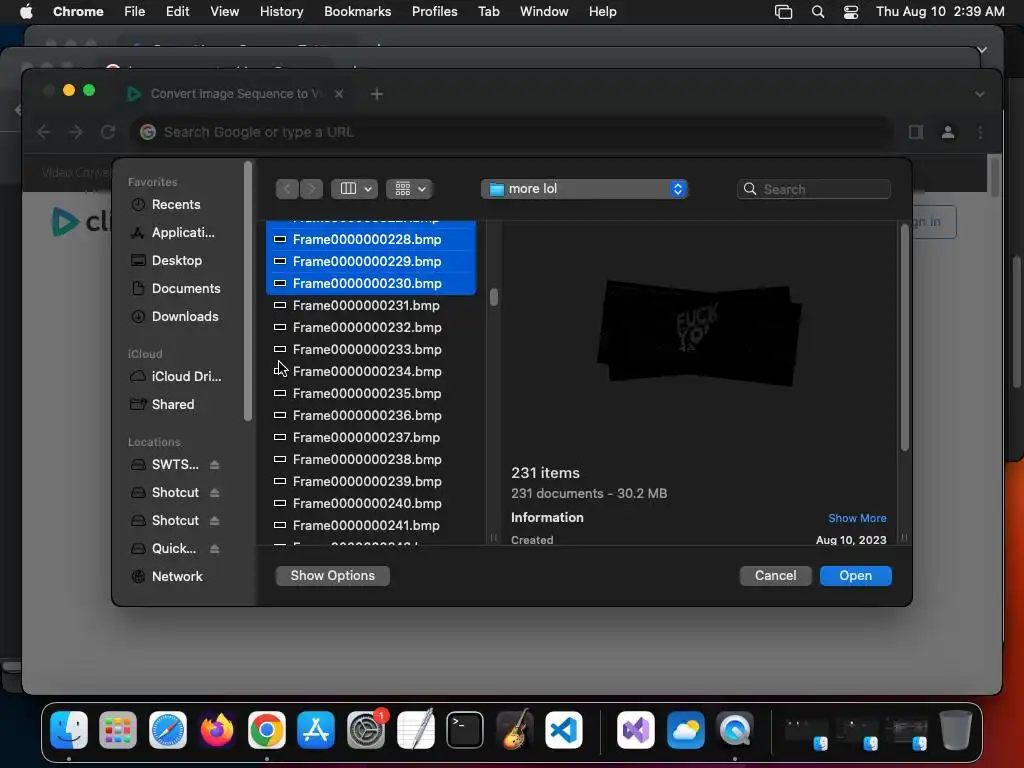Expand the Chrome tab search chevron

click(980, 94)
